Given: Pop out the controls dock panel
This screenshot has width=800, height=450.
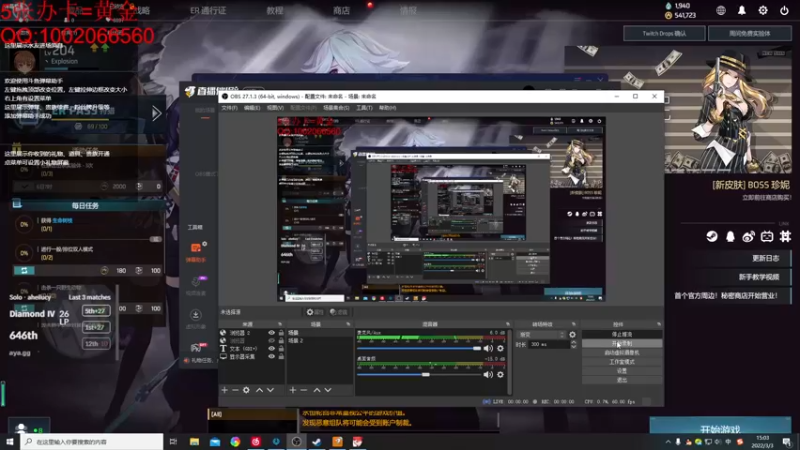Looking at the screenshot, I should 659,324.
